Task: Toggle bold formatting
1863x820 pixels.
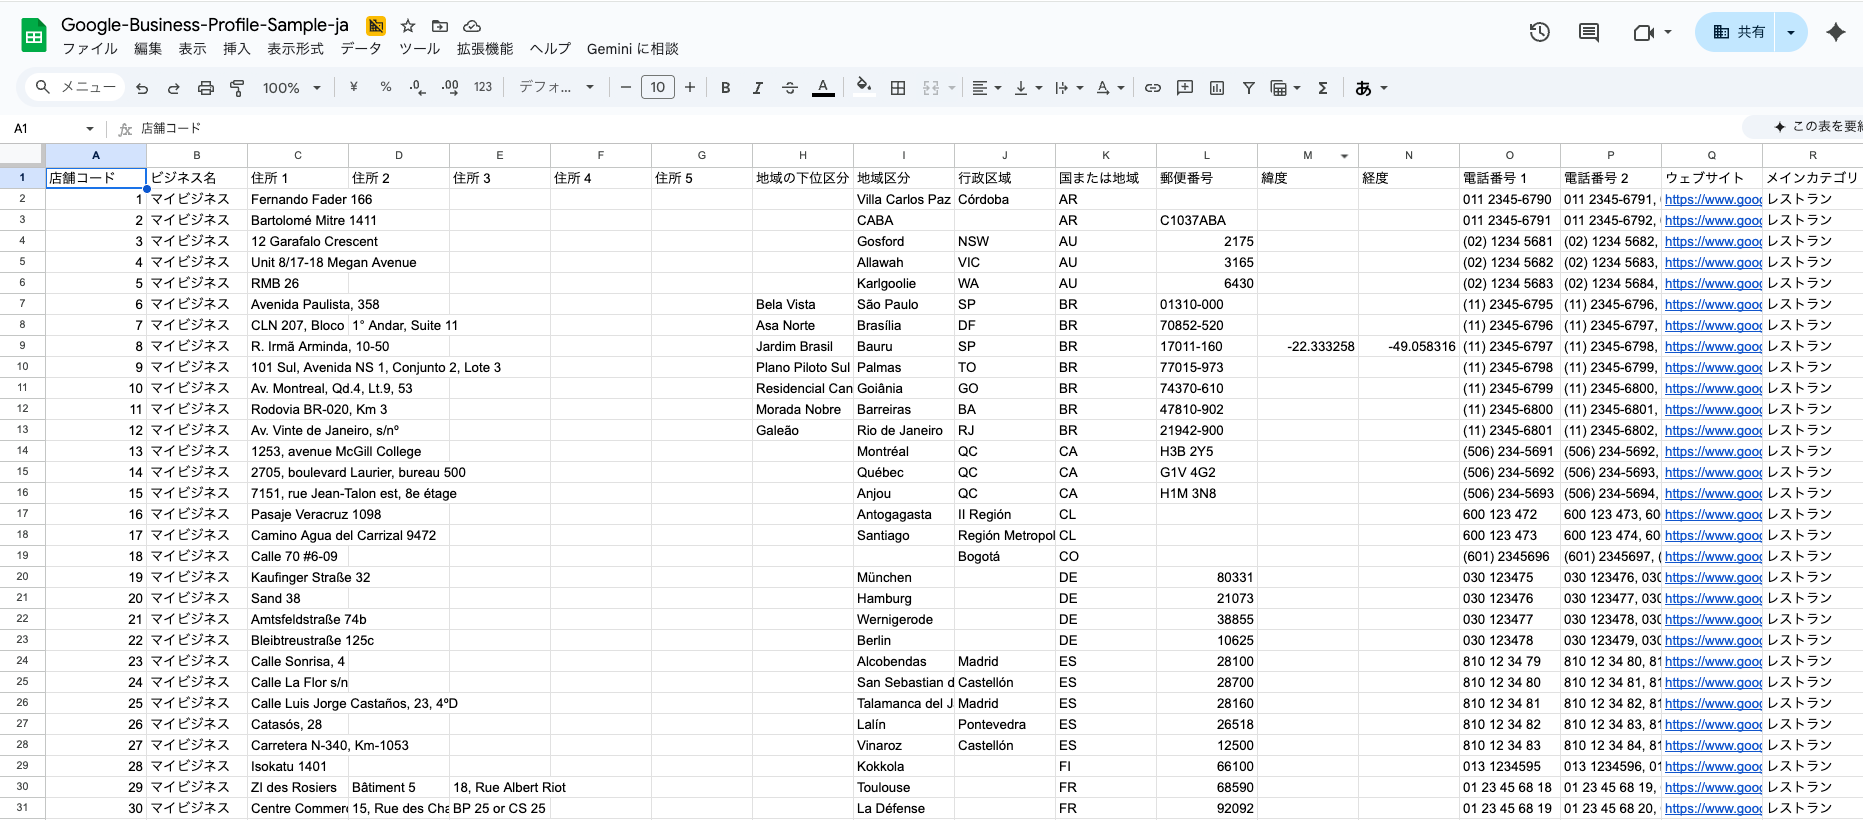Action: click(x=725, y=88)
